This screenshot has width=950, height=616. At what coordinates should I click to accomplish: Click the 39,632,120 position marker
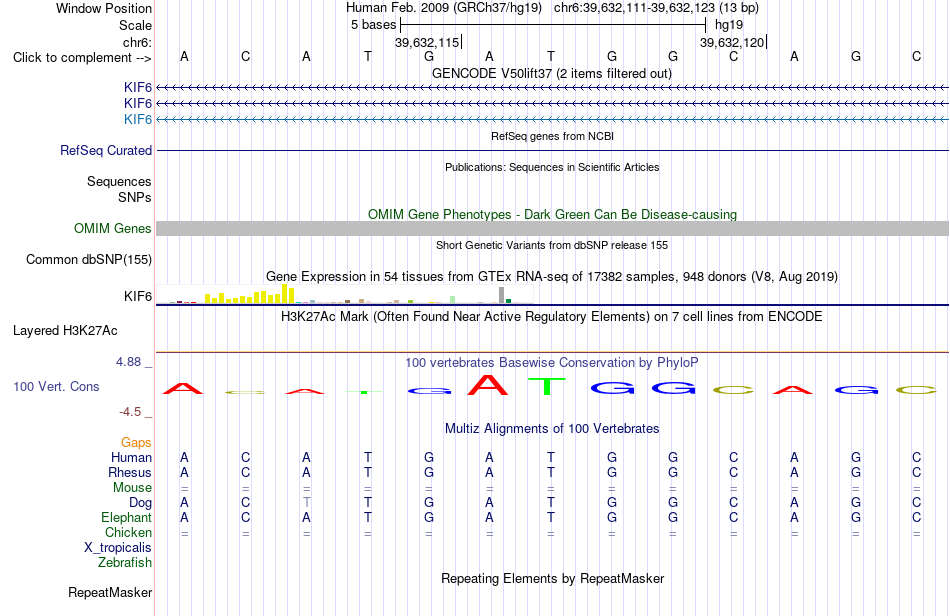click(732, 42)
